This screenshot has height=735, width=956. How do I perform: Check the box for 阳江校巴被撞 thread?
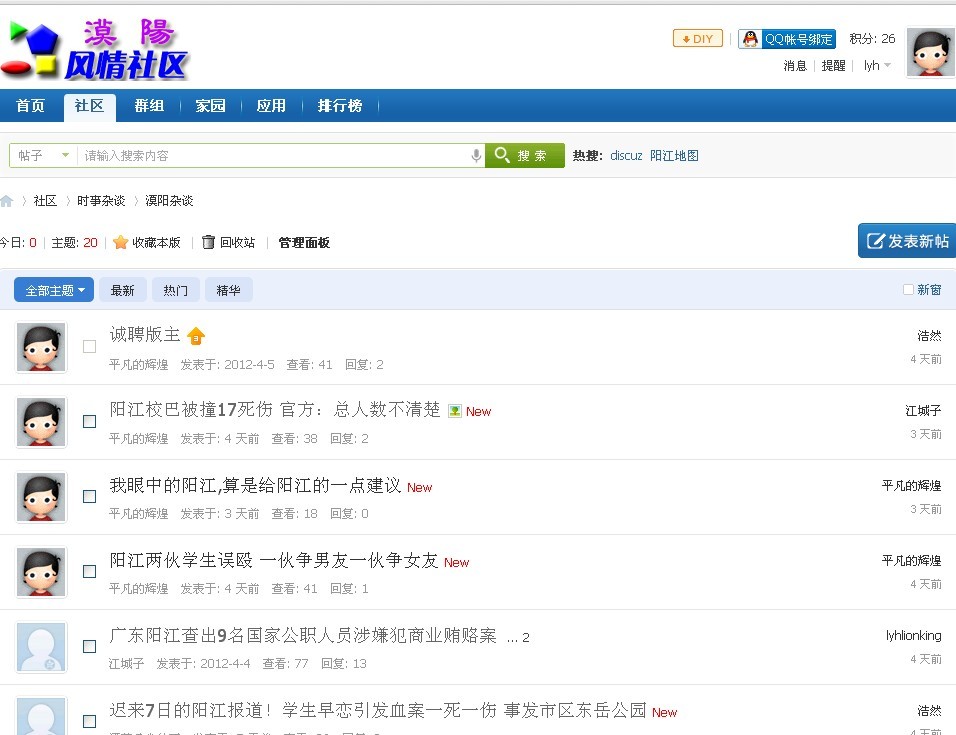tap(90, 422)
